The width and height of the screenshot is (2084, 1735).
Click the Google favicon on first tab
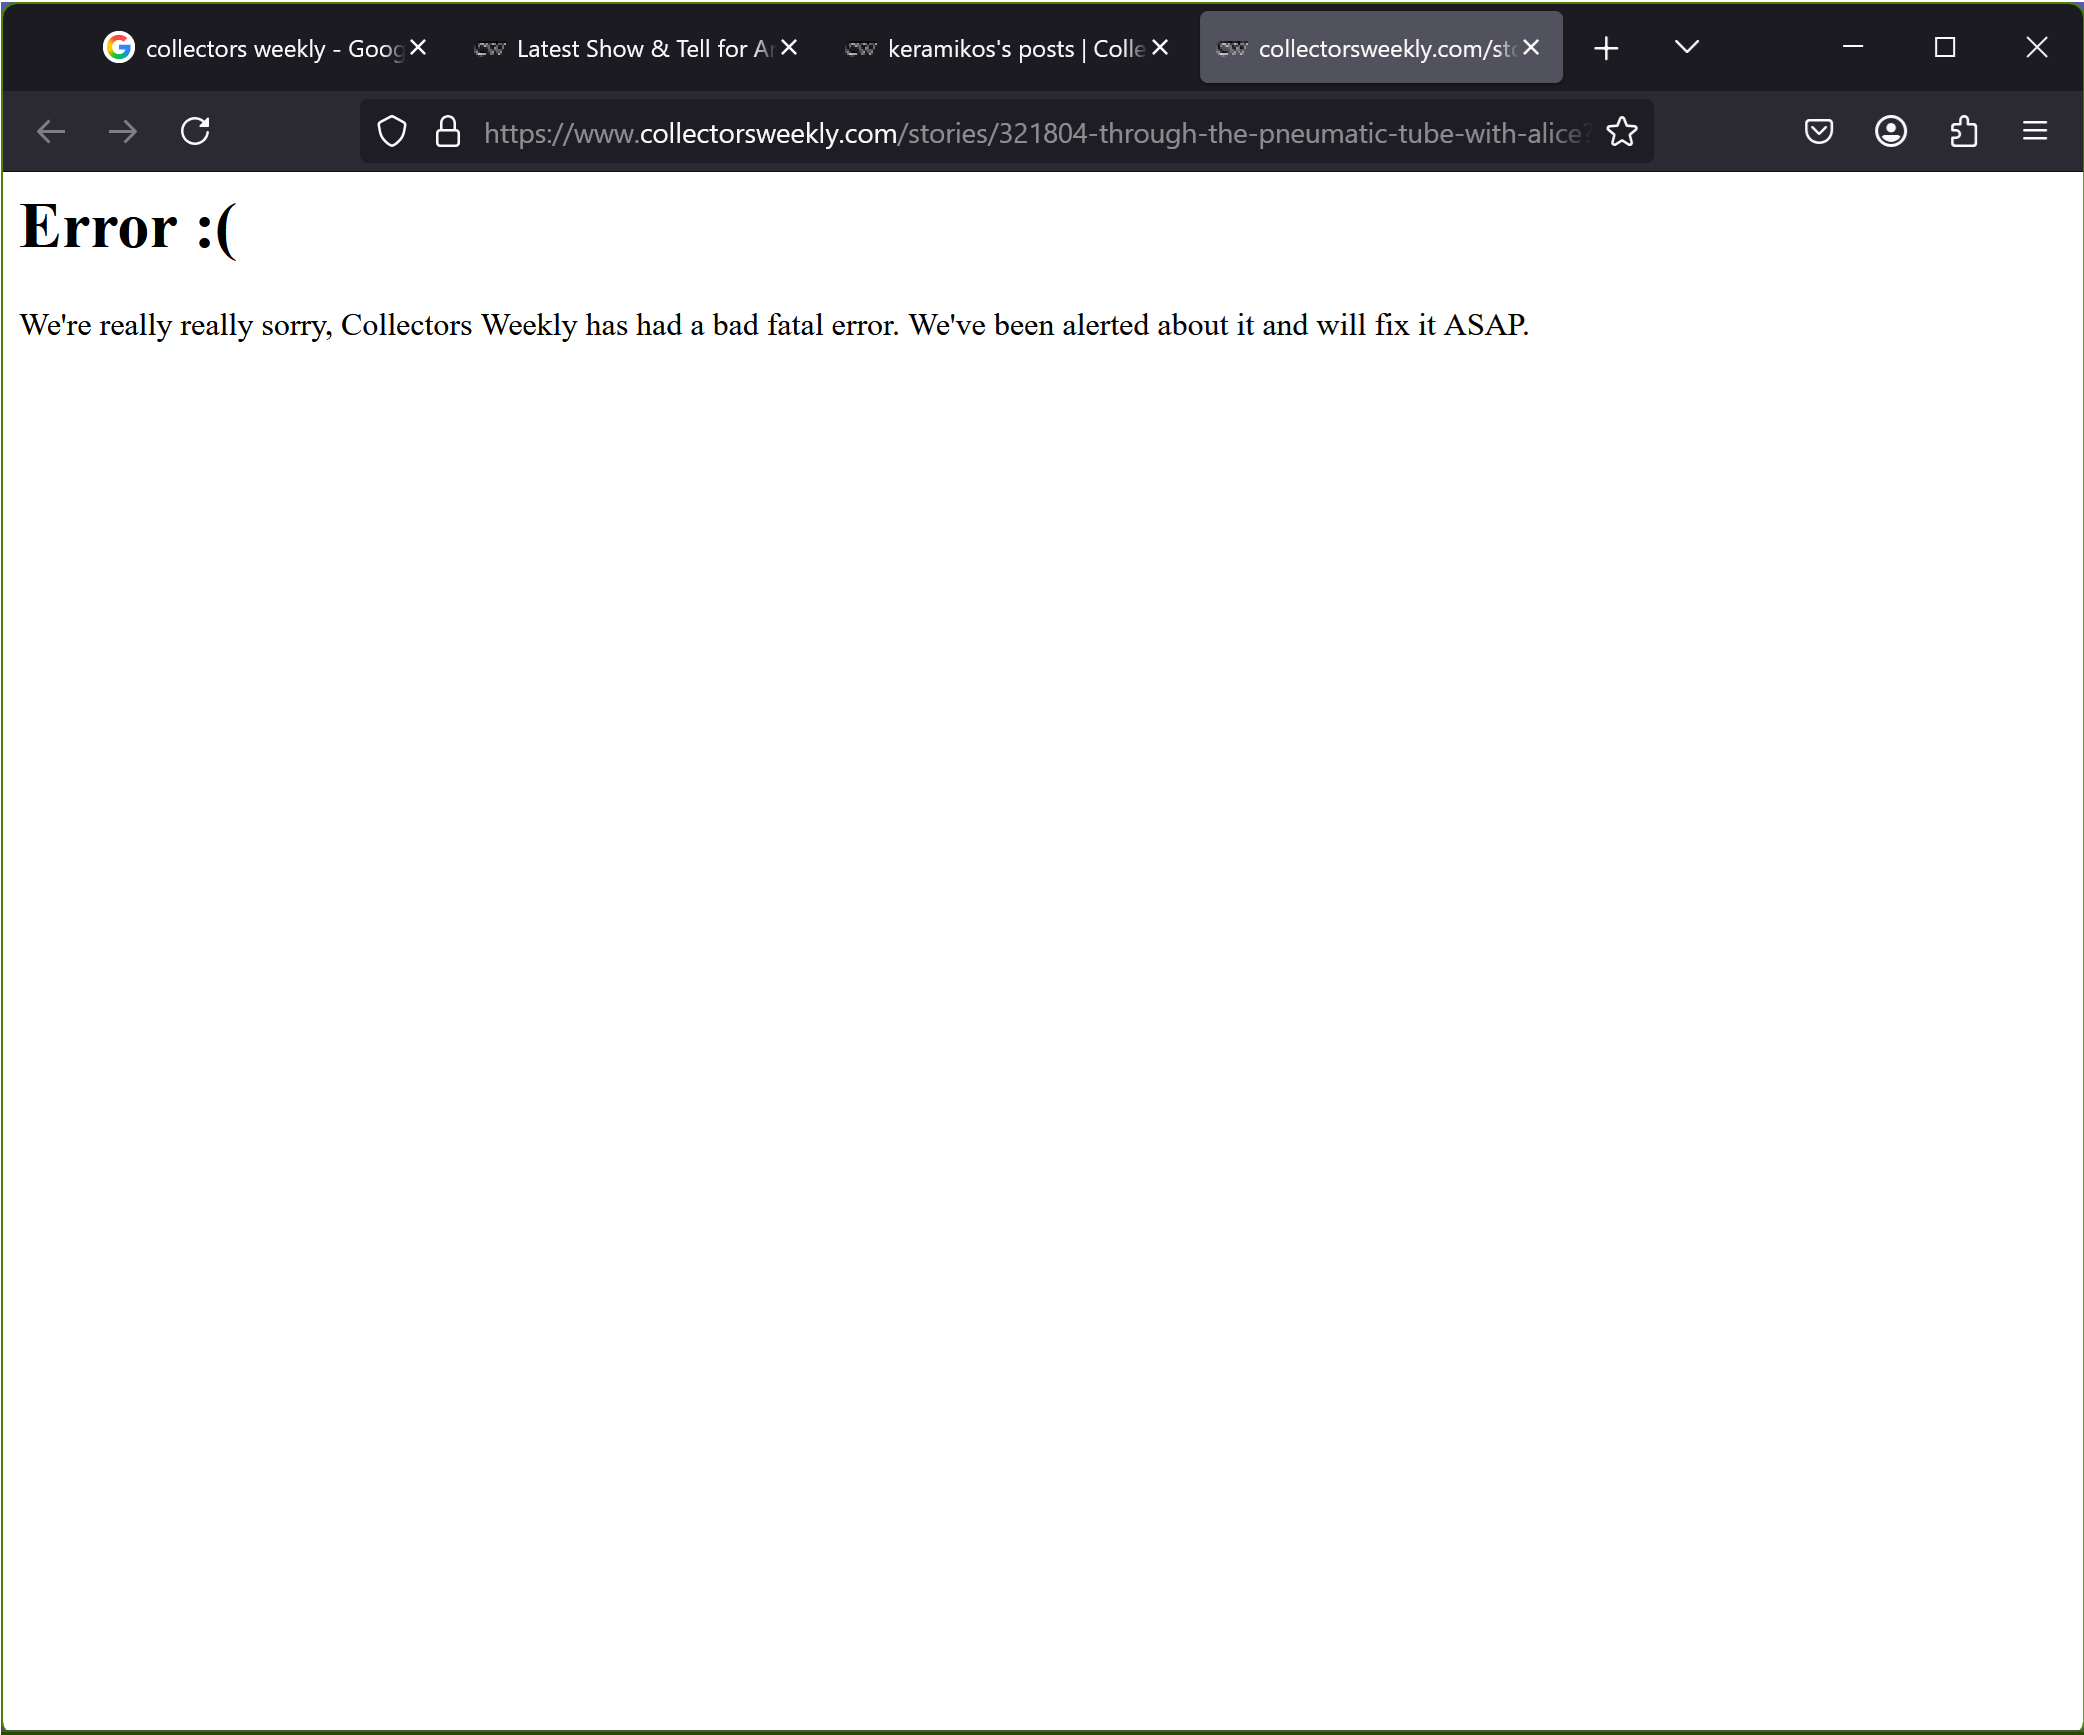click(x=119, y=47)
